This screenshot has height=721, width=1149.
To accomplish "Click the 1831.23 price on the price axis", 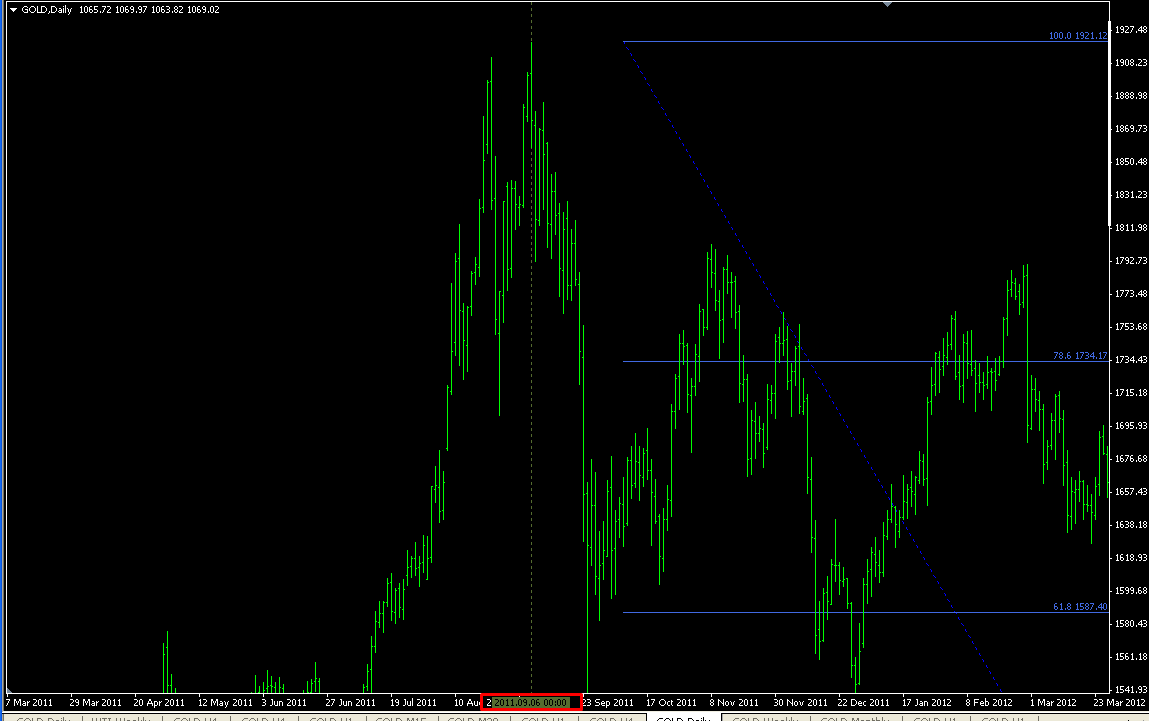I will [x=1131, y=195].
